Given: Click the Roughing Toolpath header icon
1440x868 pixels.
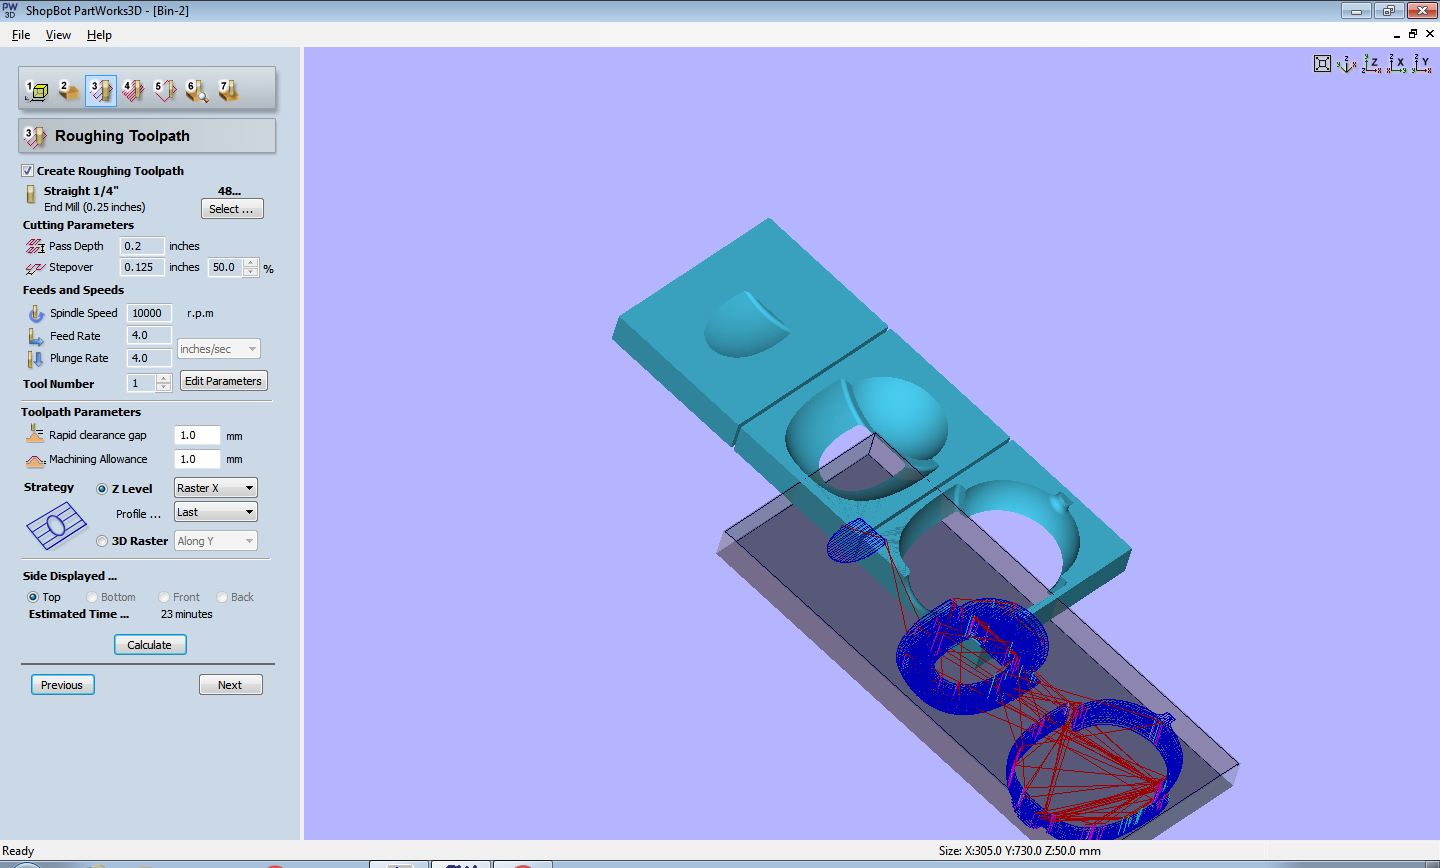Looking at the screenshot, I should coord(35,136).
